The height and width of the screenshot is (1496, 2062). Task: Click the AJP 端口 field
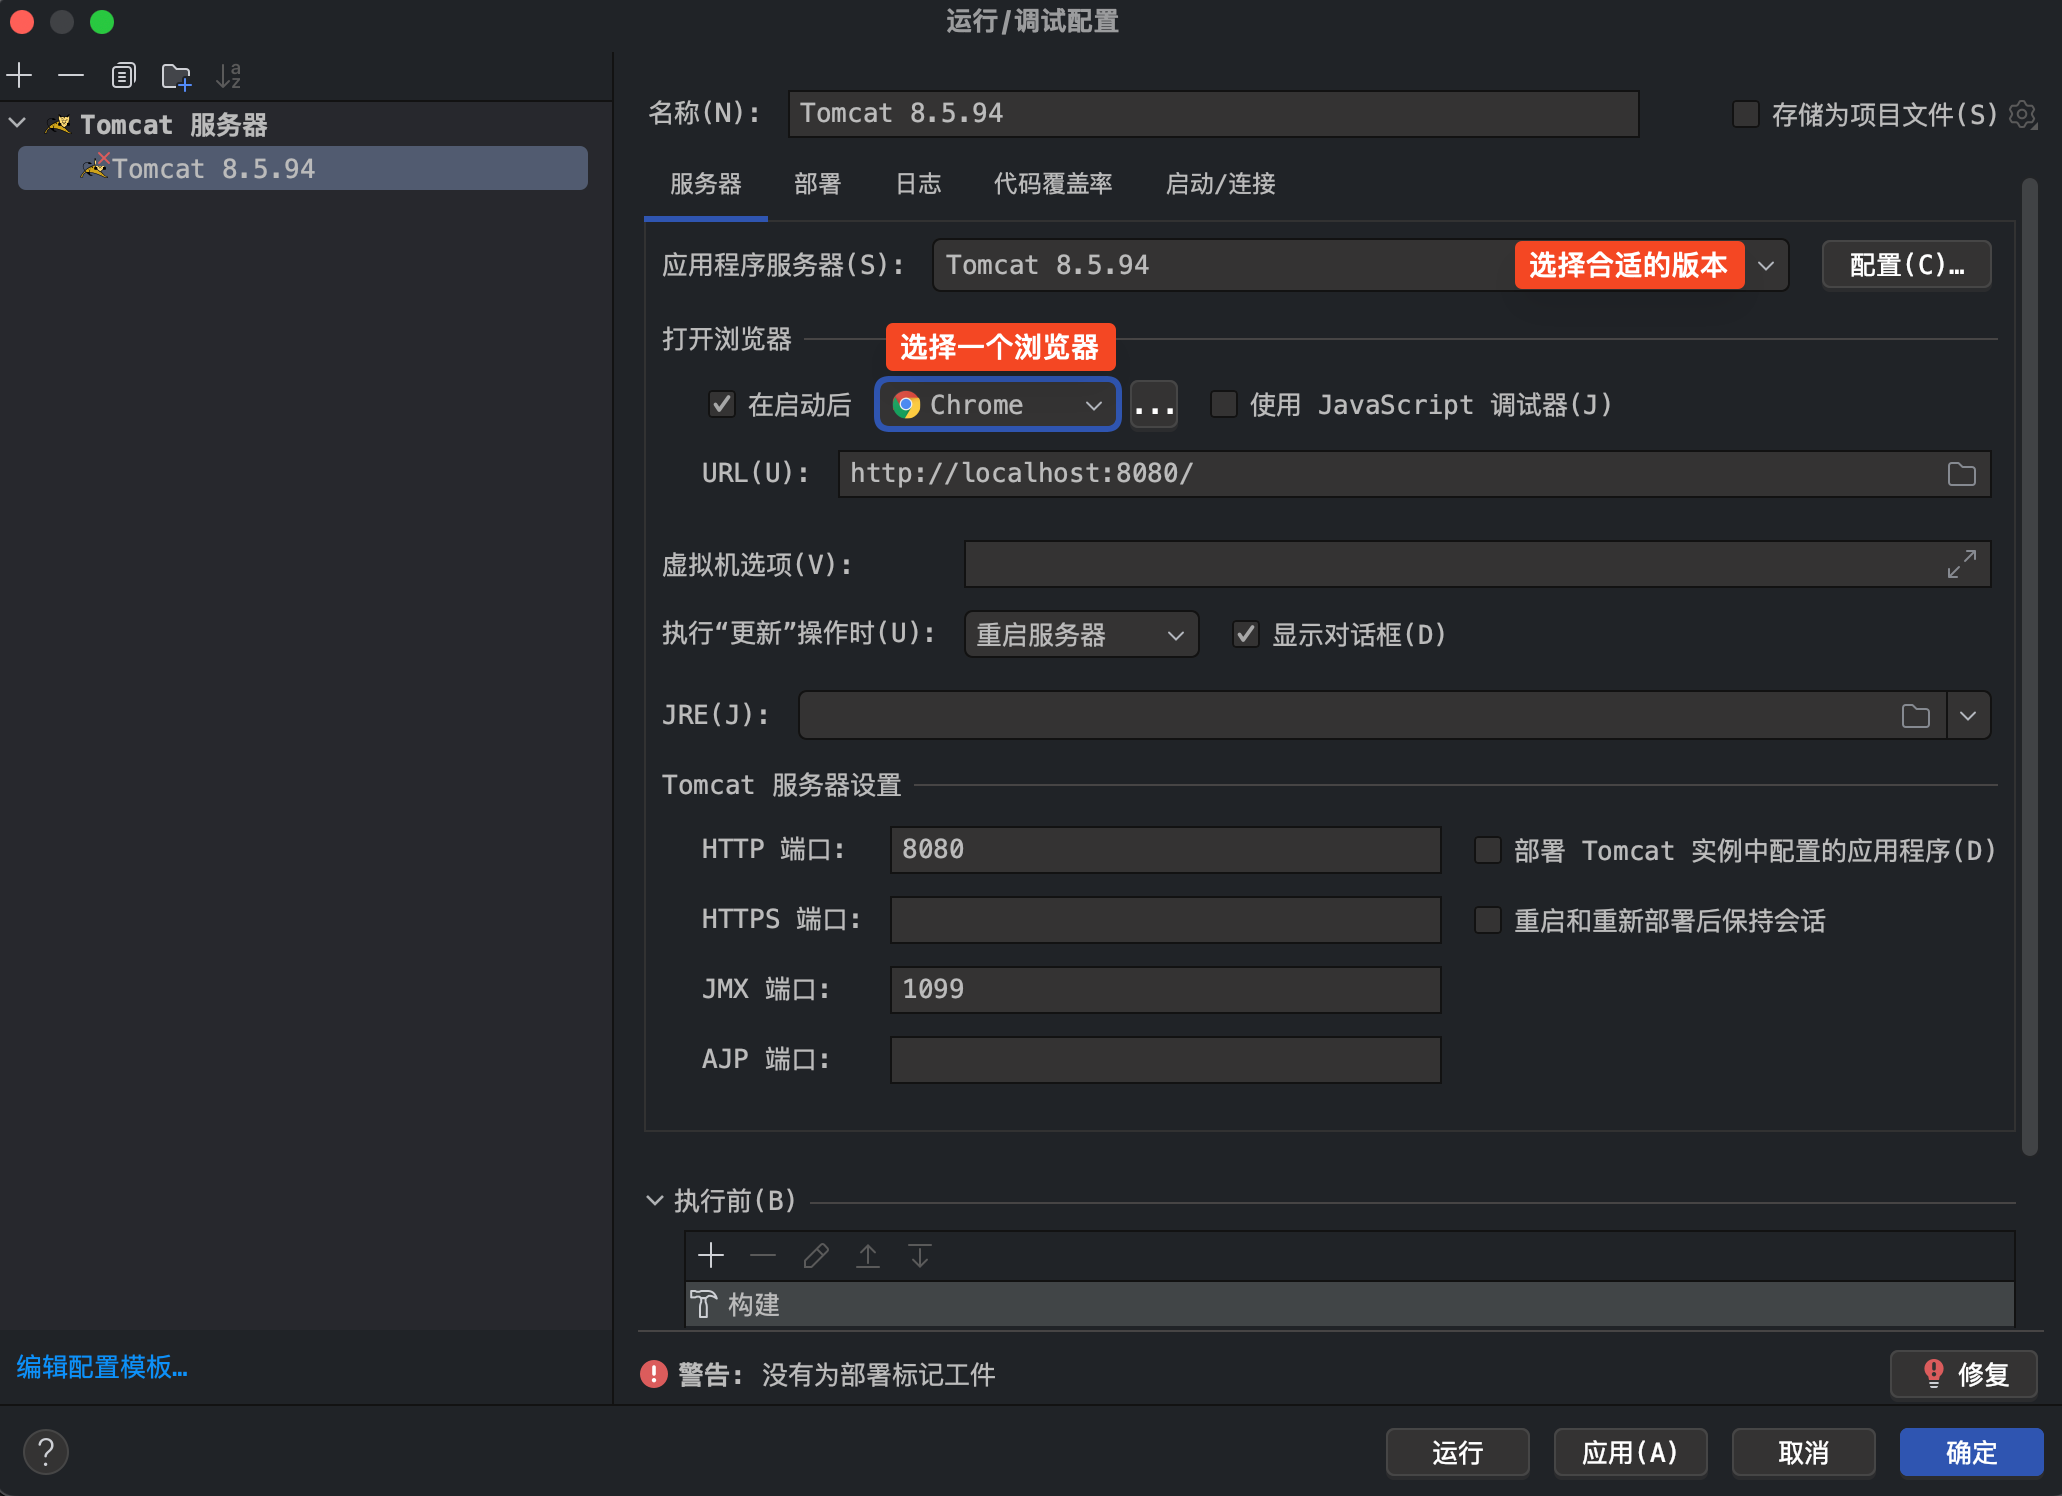tap(1166, 1060)
